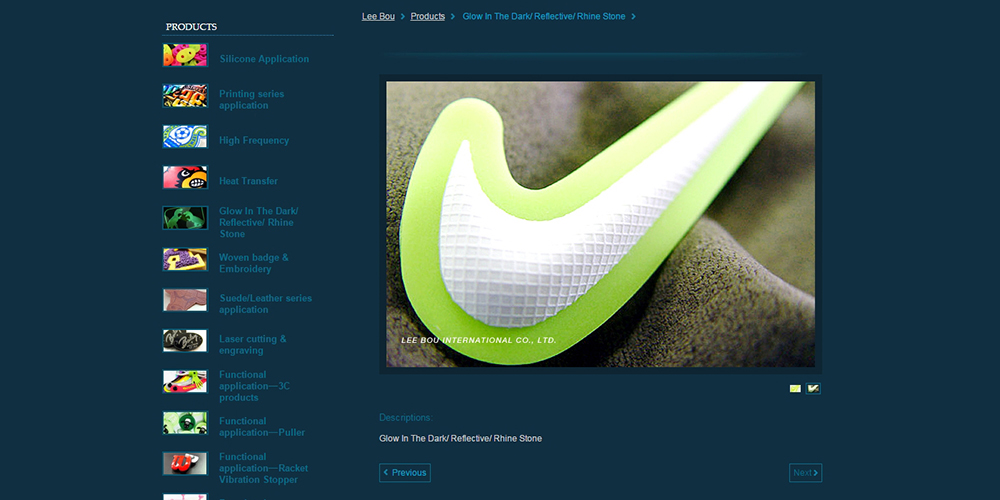Click the Functional application—3C products thumbnail
The image size is (1000, 500).
coord(185,381)
